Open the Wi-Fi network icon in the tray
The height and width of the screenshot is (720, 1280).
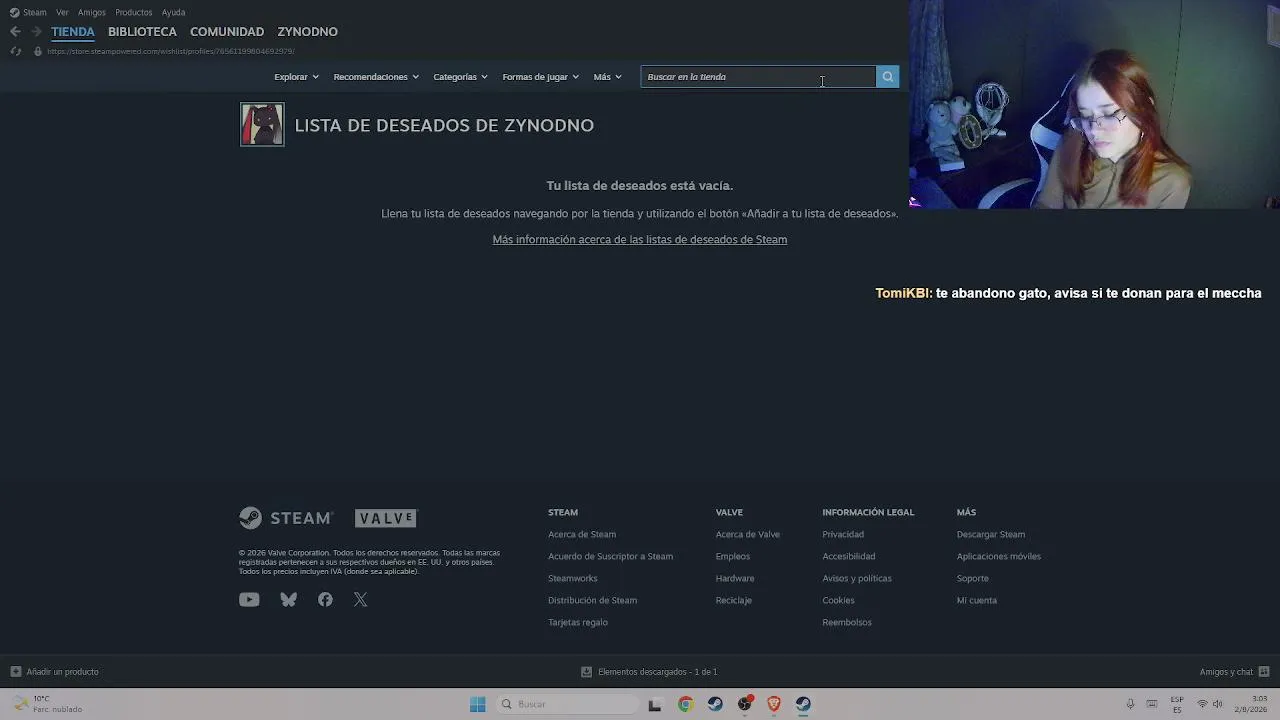pyautogui.click(x=1202, y=704)
